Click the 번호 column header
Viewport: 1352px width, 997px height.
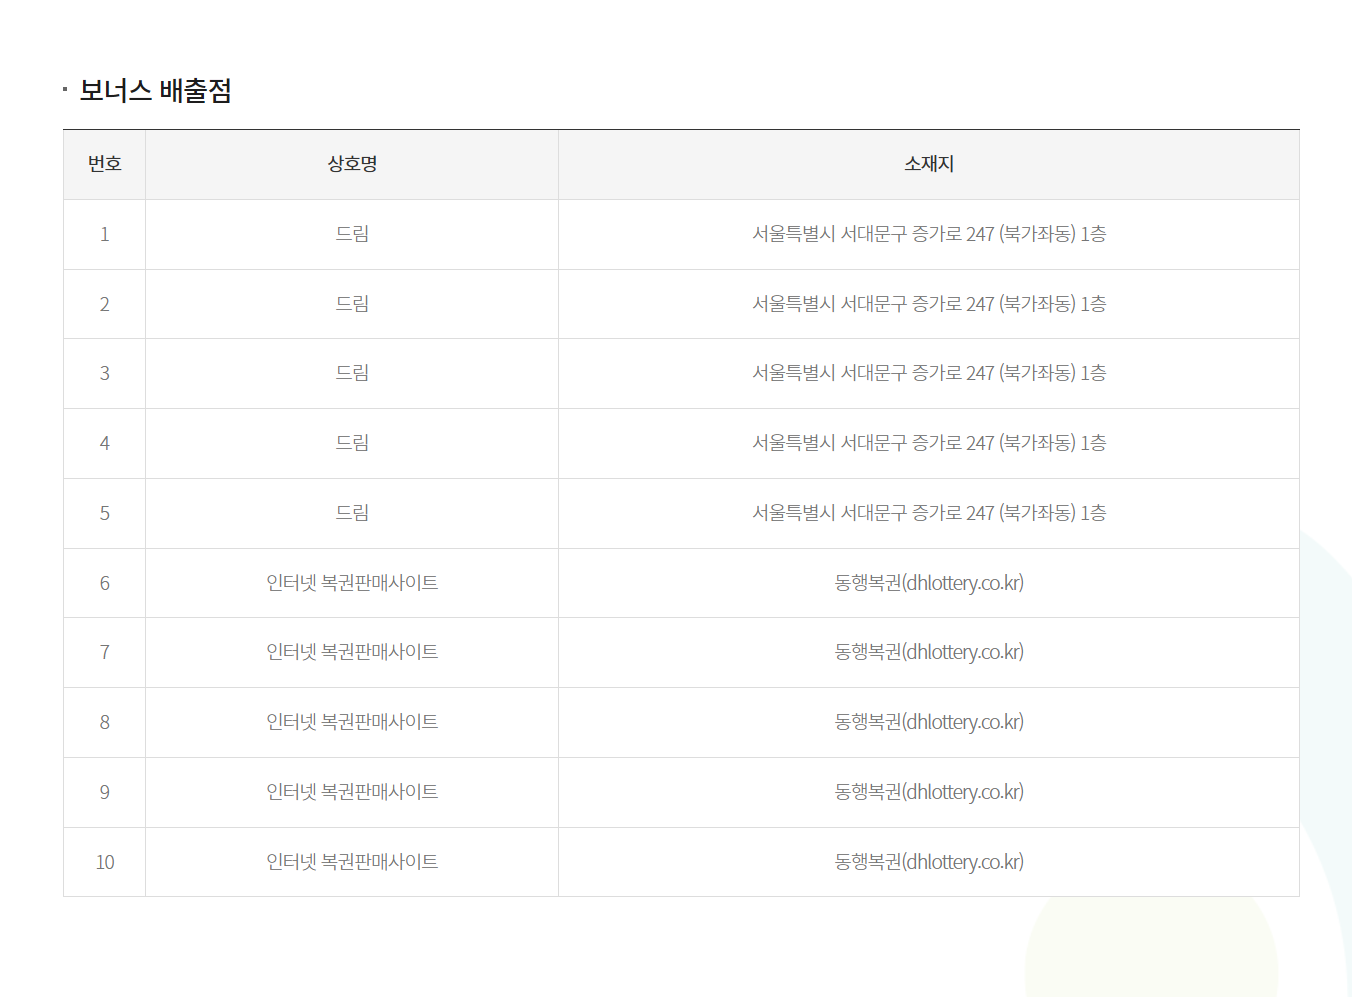[104, 164]
